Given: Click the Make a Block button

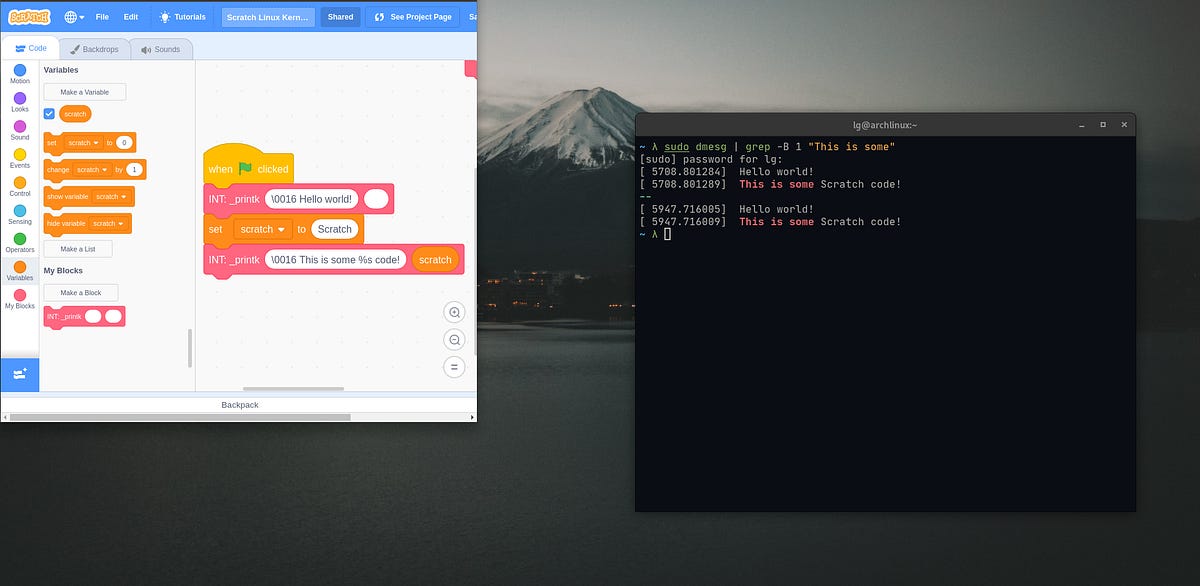Looking at the screenshot, I should coord(81,292).
